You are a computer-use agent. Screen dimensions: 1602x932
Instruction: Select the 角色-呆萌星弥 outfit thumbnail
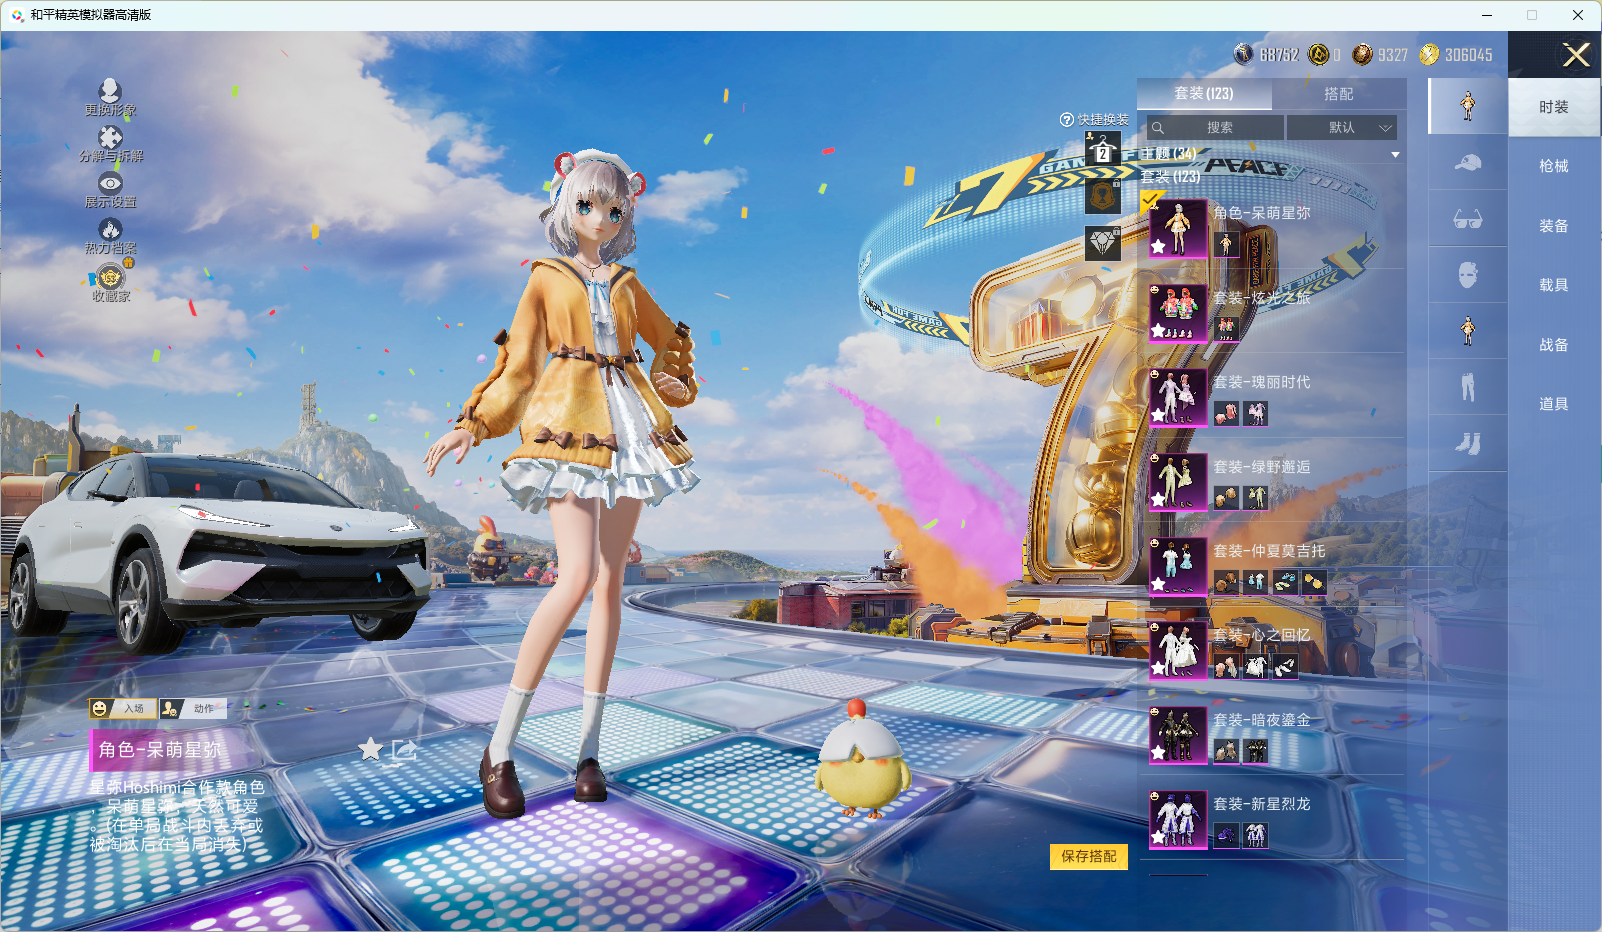pos(1178,228)
